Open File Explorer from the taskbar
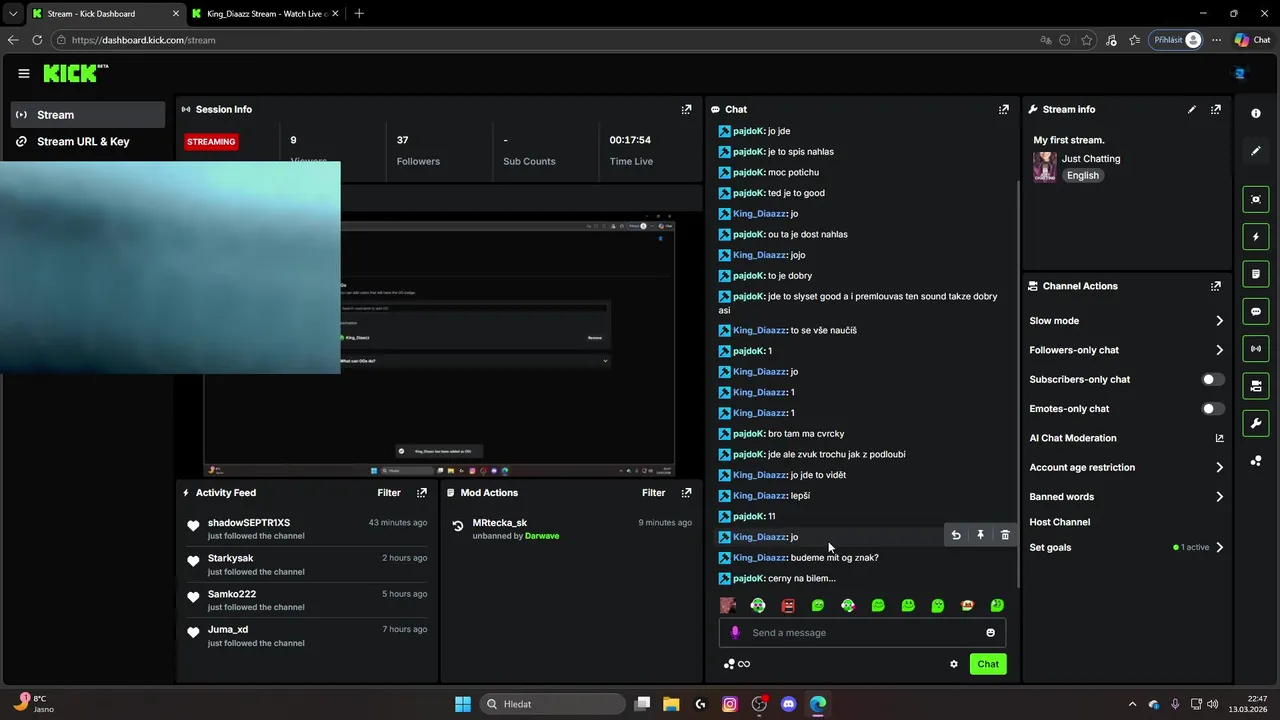This screenshot has height=720, width=1280. (671, 704)
